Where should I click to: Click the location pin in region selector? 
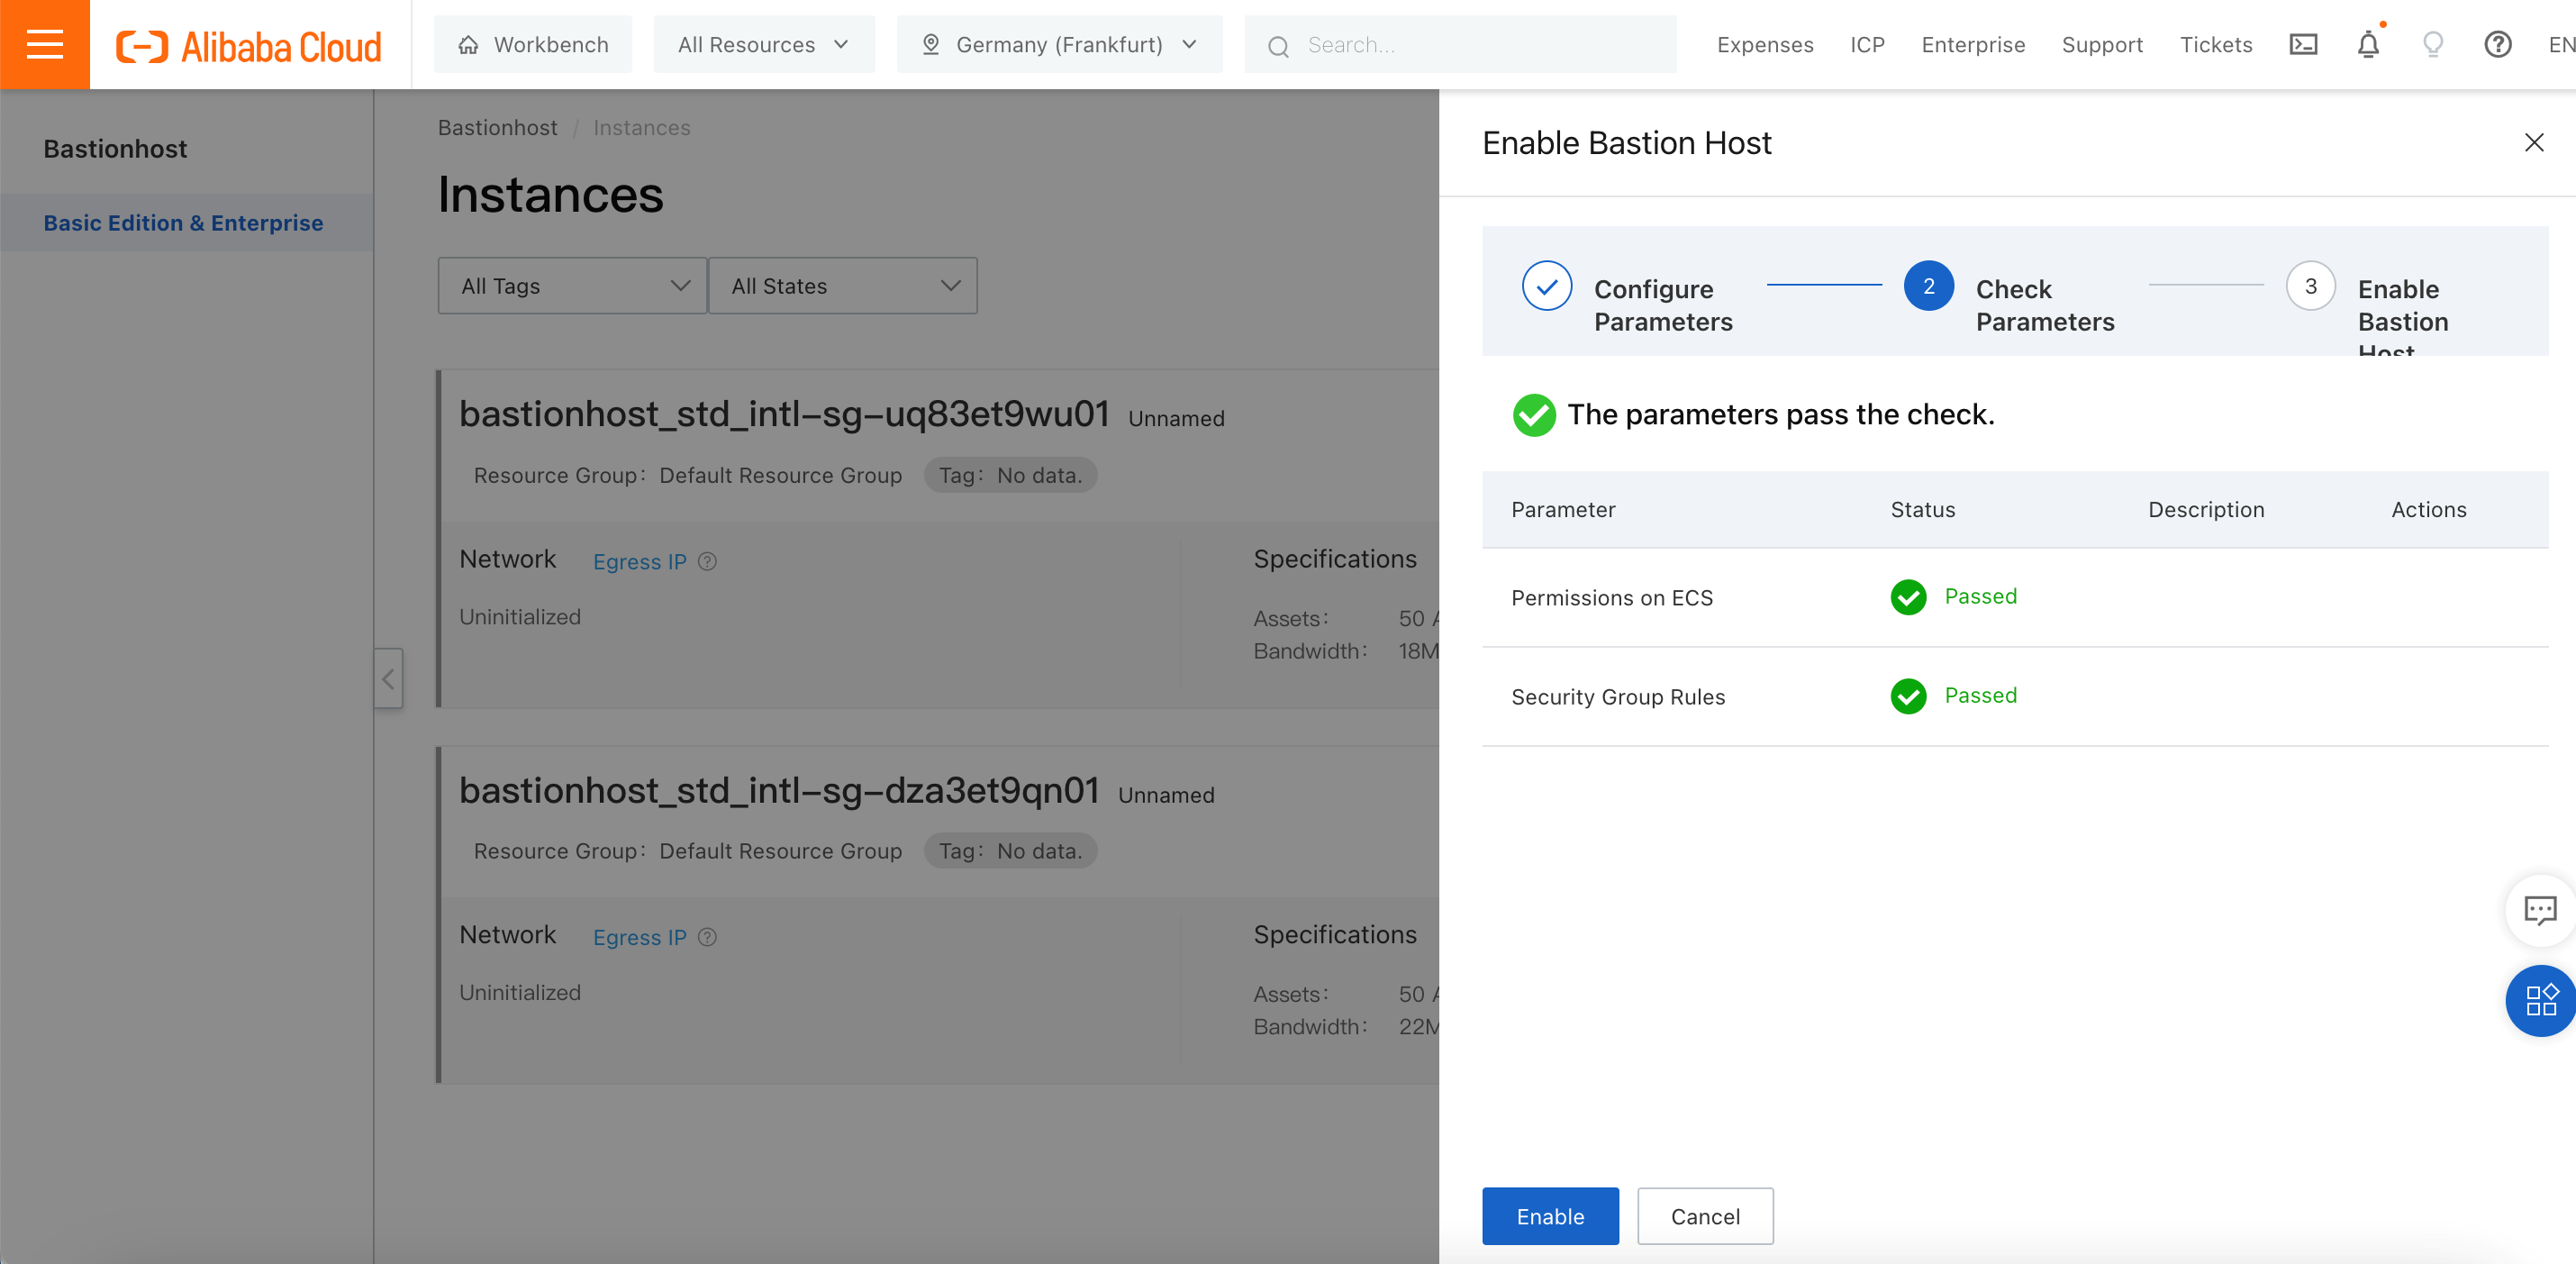tap(930, 45)
